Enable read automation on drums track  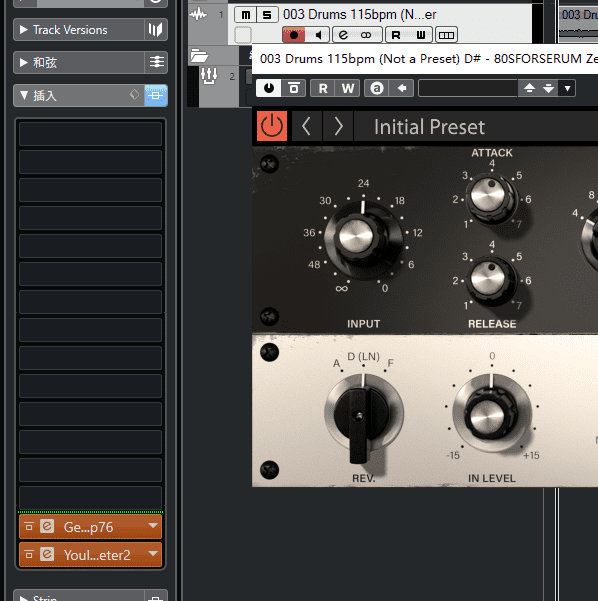tap(396, 35)
